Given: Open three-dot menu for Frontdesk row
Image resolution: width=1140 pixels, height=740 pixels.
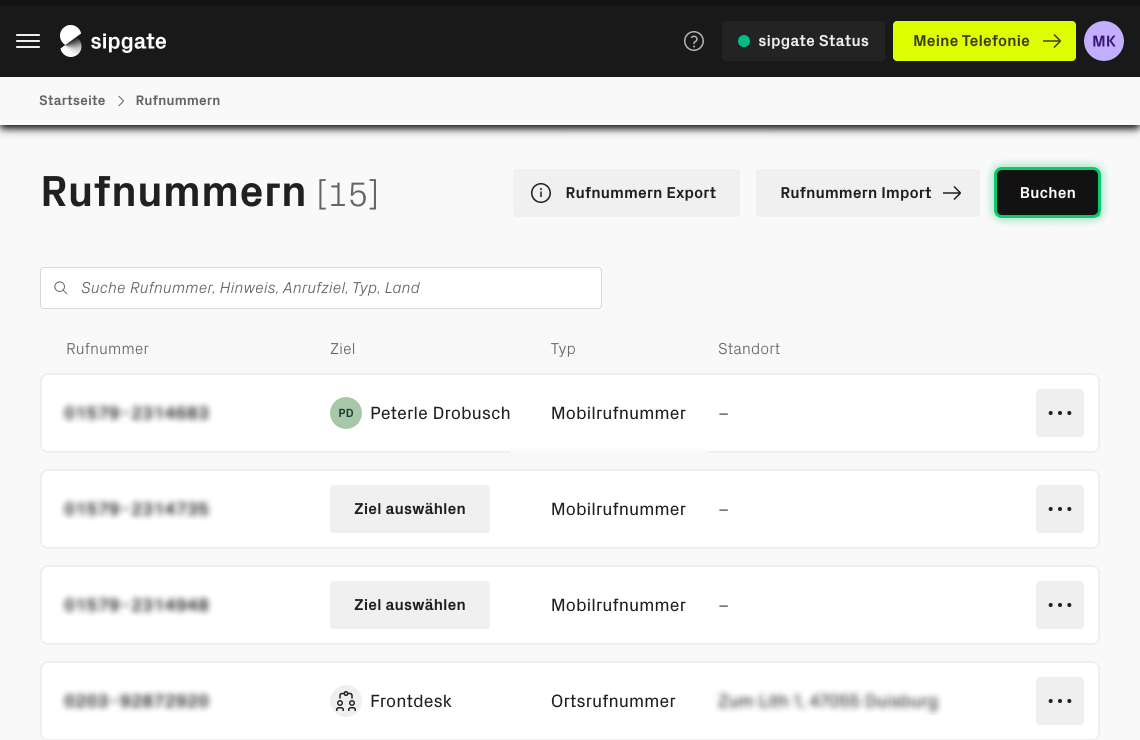Looking at the screenshot, I should [1059, 701].
